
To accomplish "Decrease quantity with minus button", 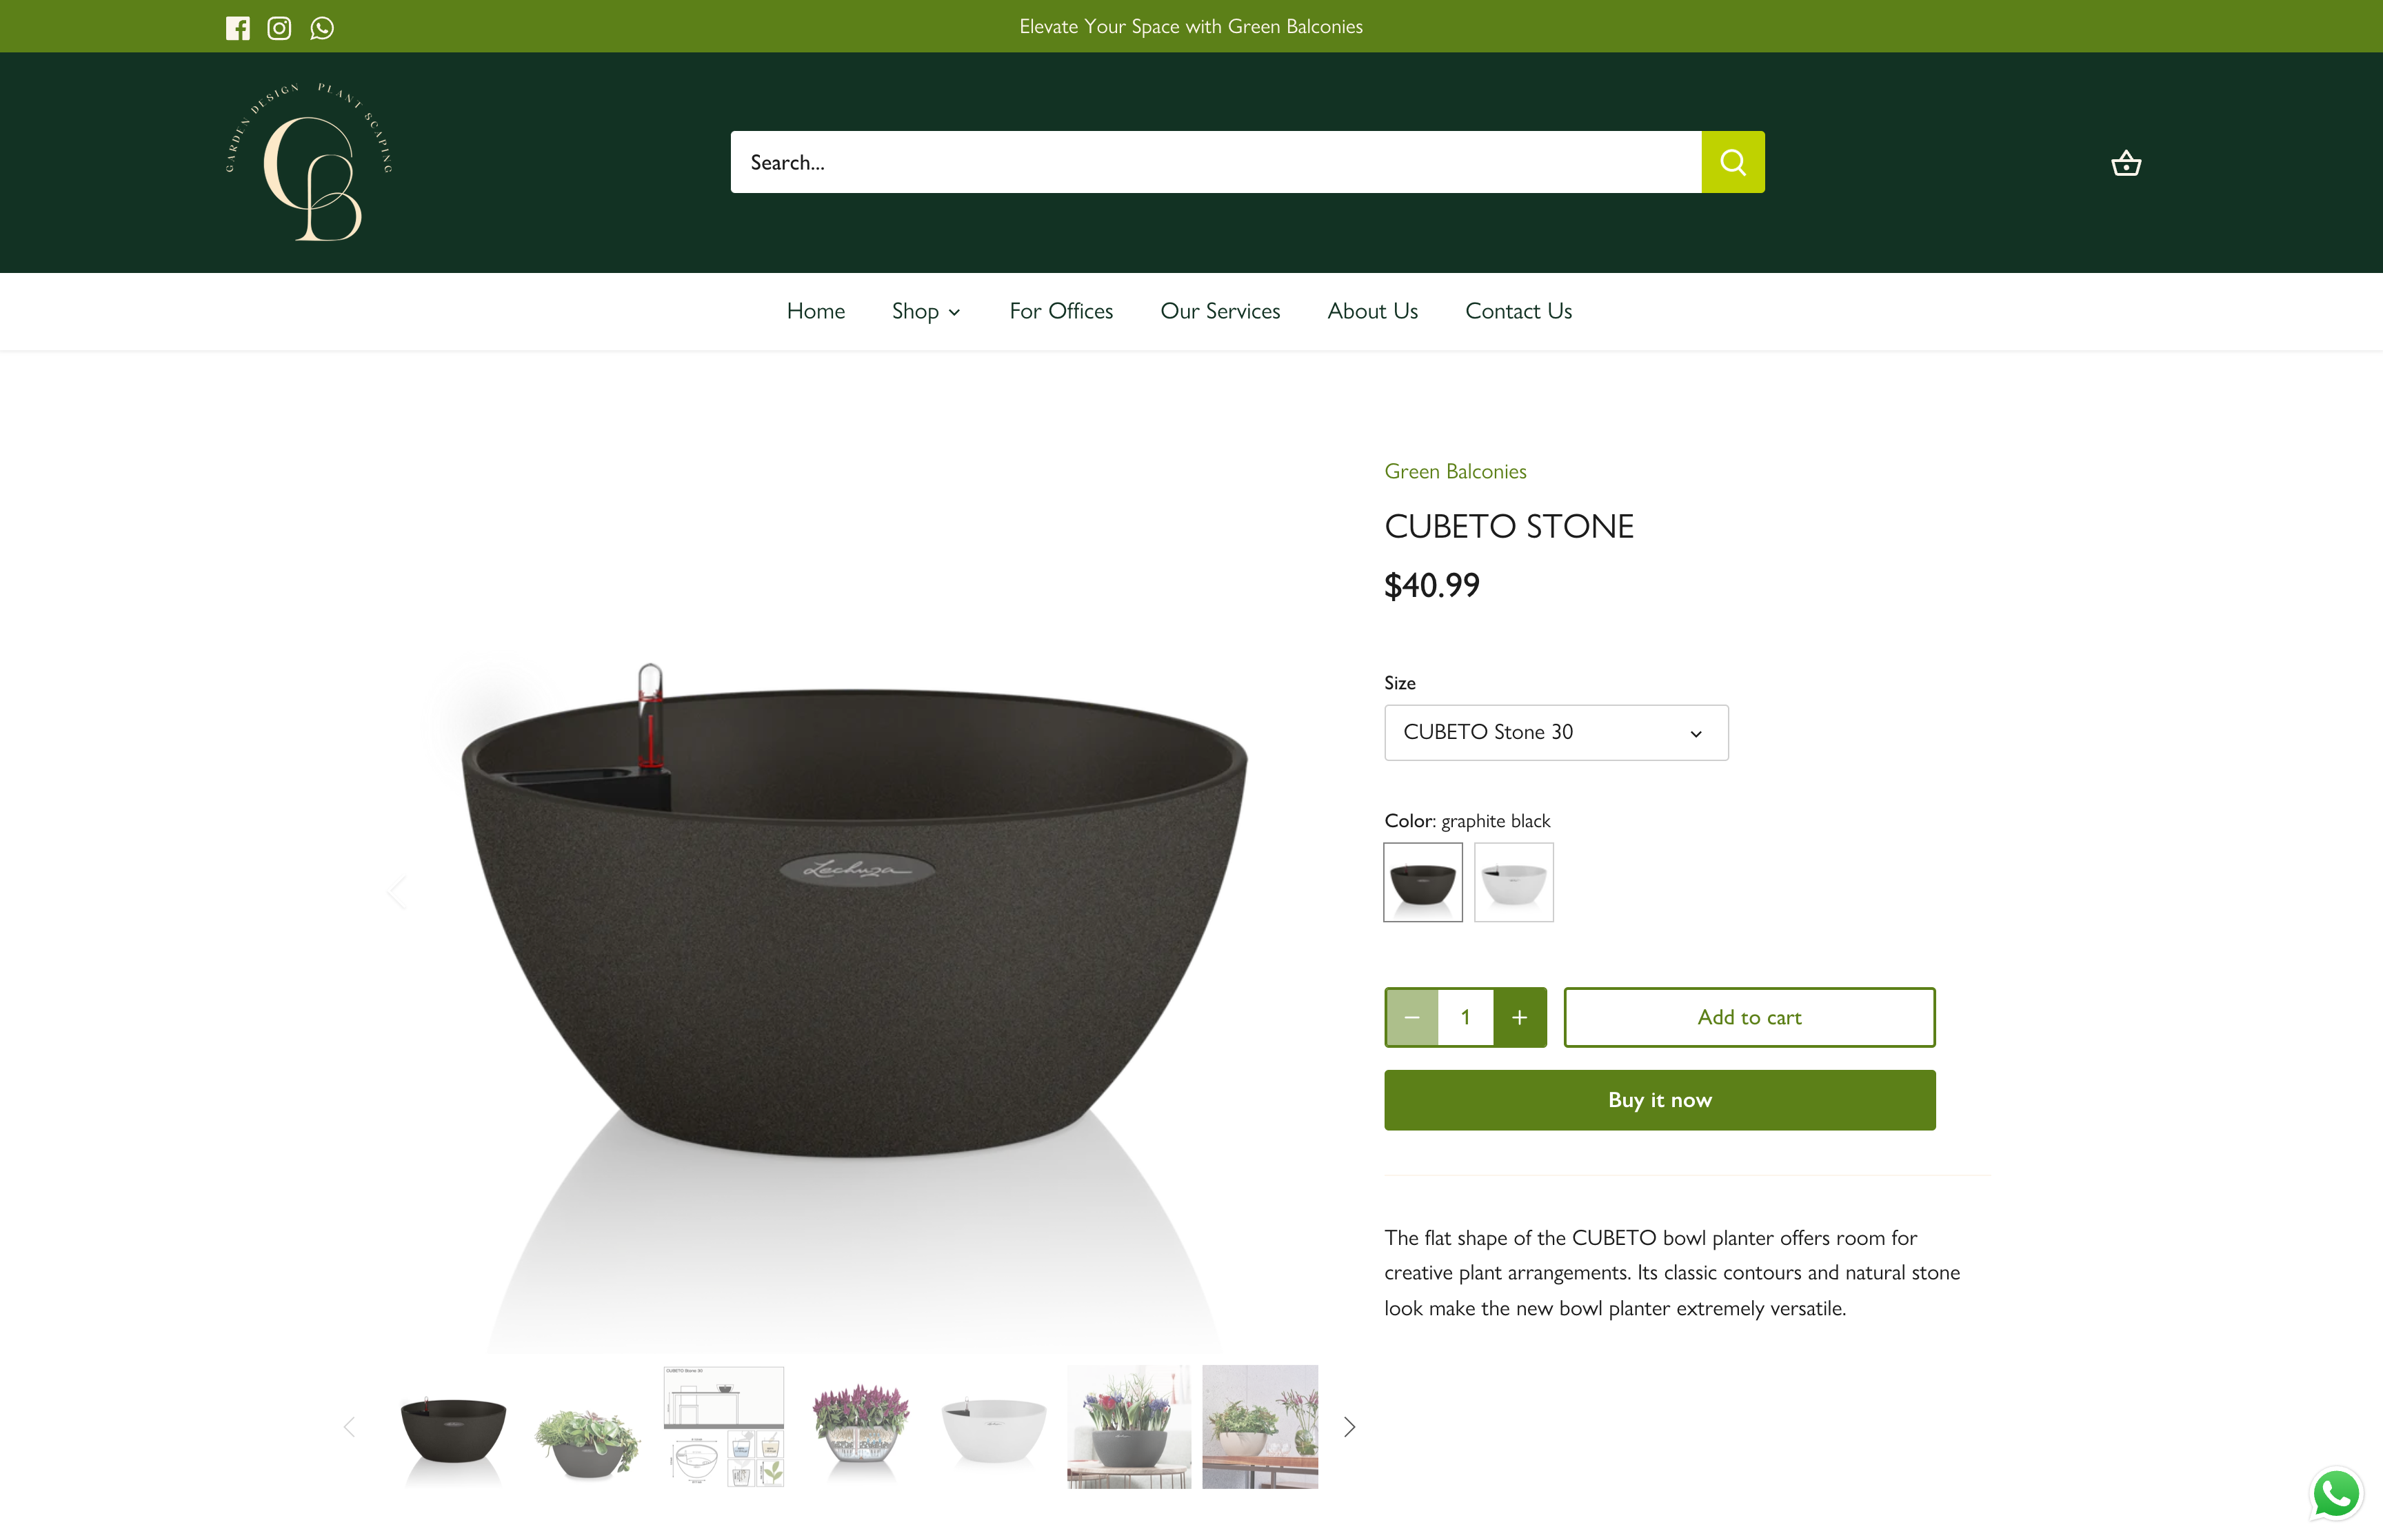I will 1412,1017.
